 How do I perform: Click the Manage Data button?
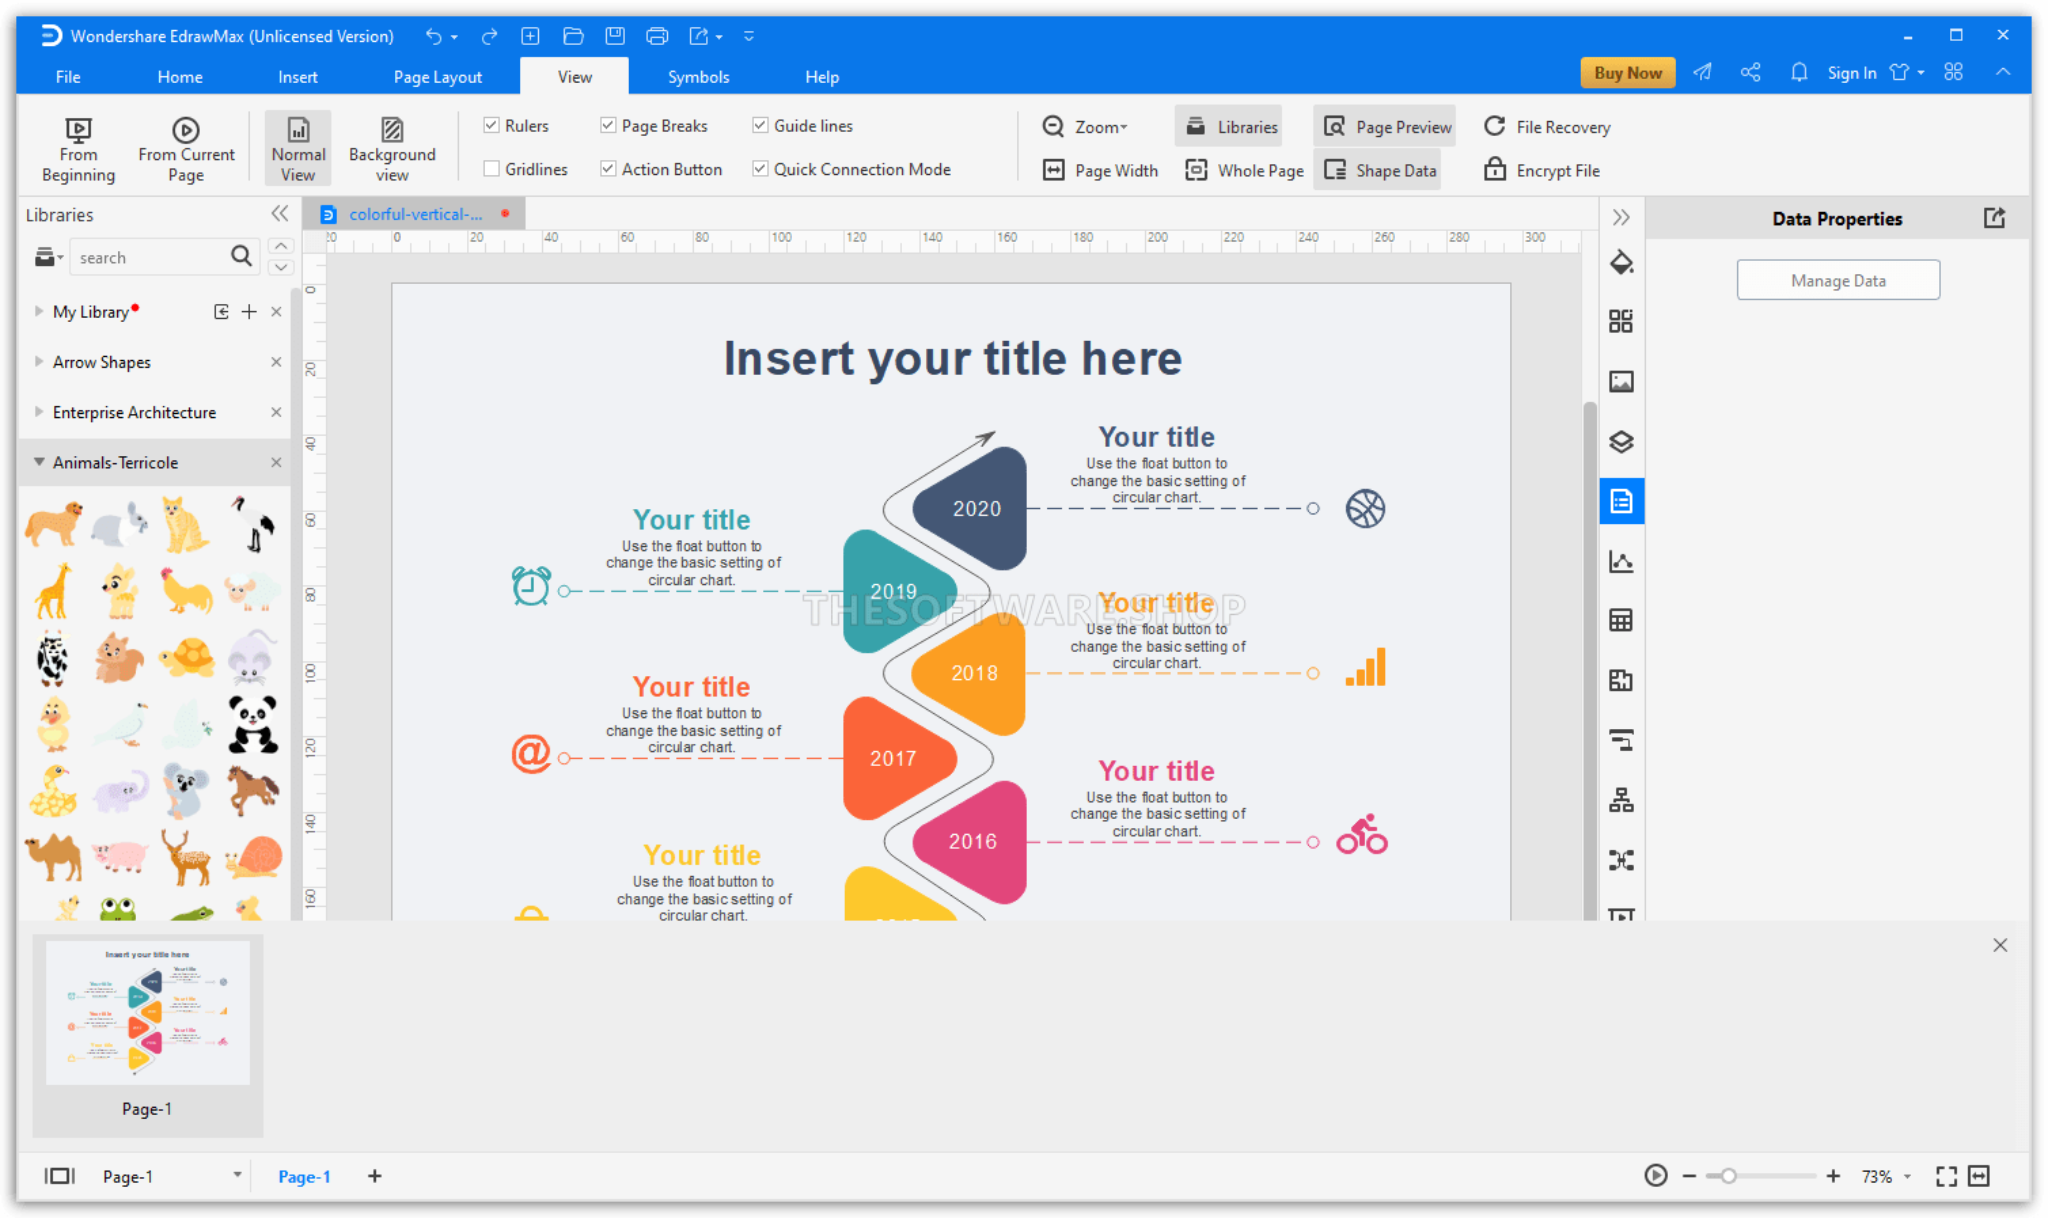coord(1836,280)
